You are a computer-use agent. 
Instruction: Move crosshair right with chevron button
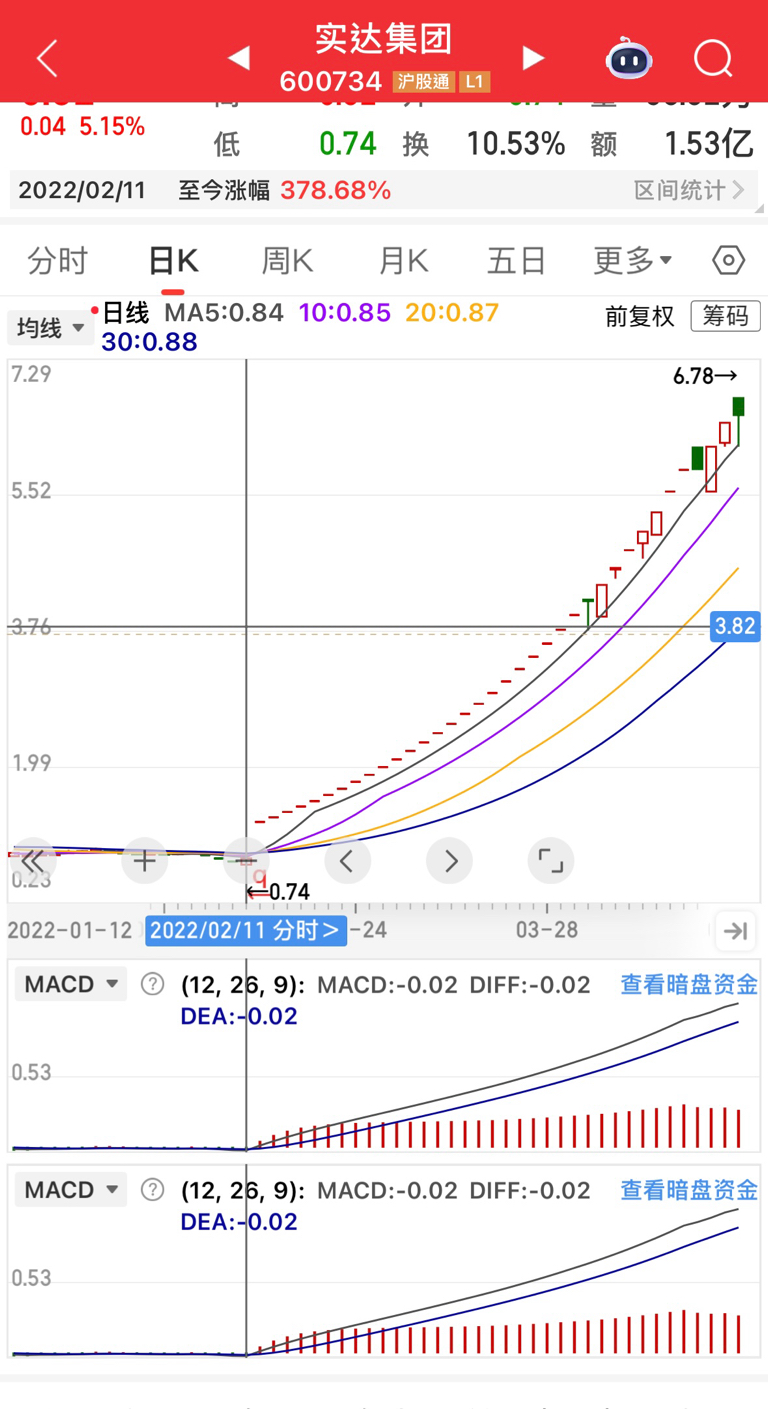tap(450, 861)
